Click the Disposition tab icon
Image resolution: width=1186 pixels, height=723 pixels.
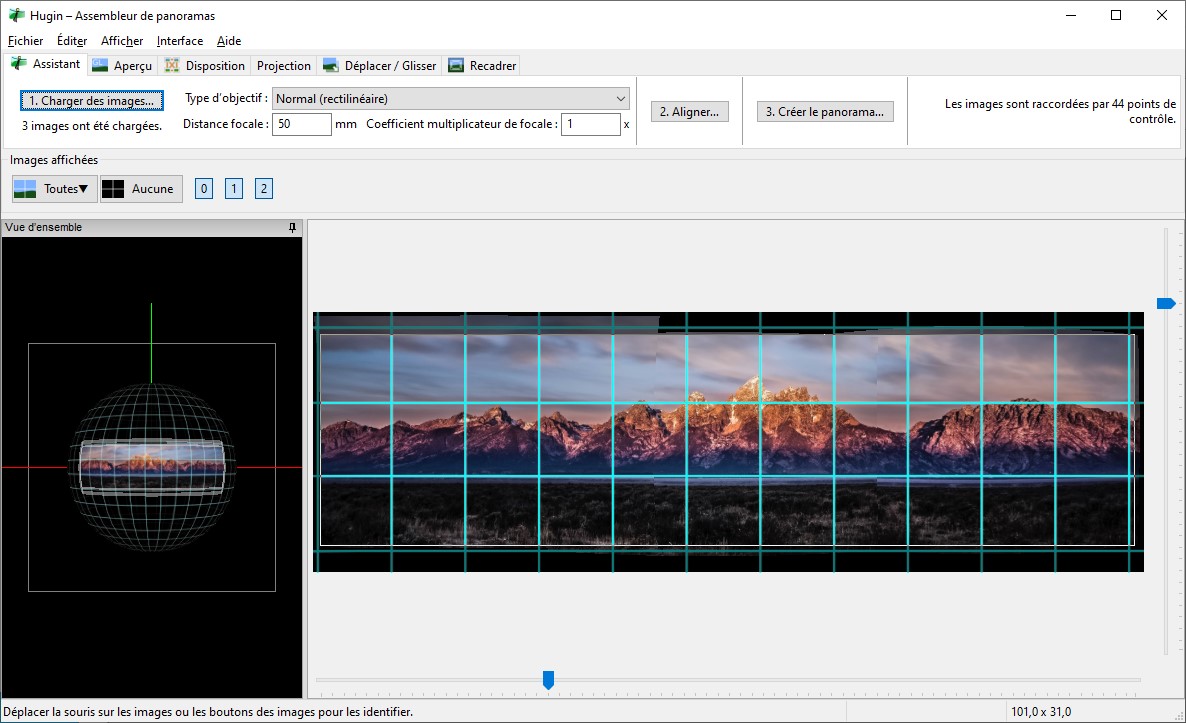172,66
